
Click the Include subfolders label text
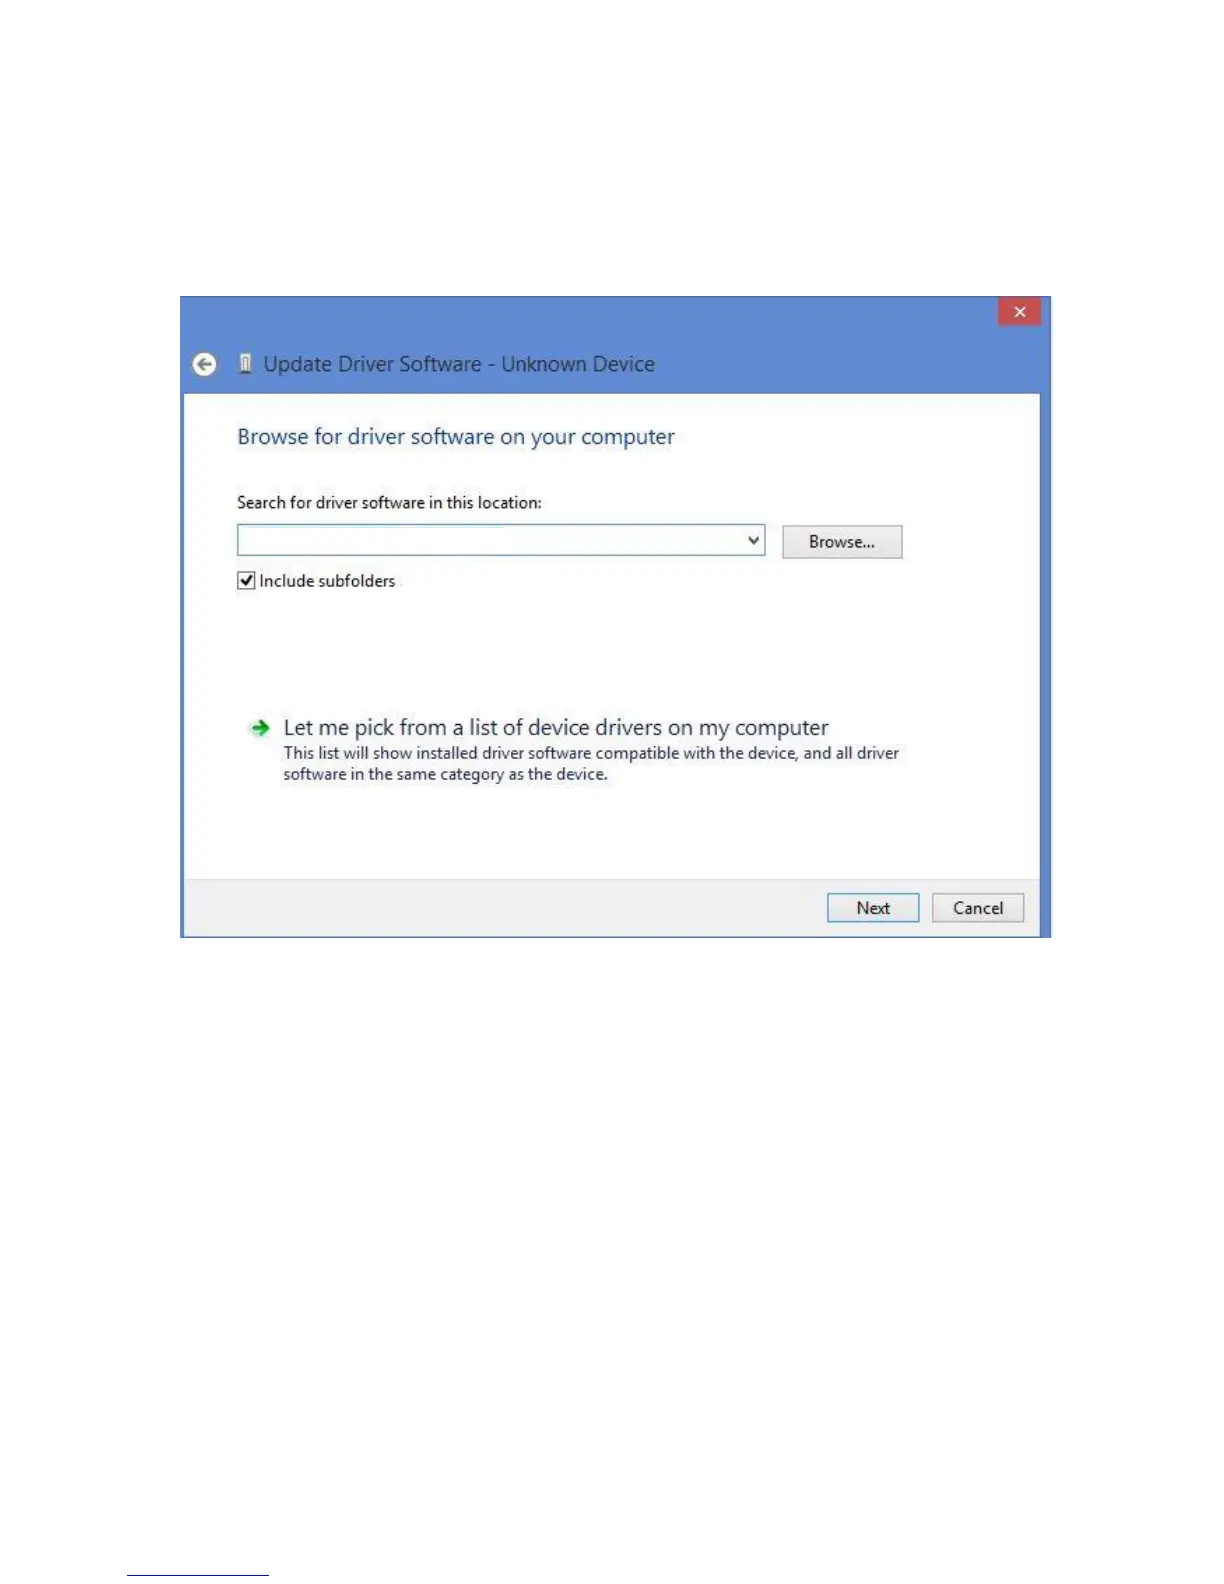[x=327, y=581]
